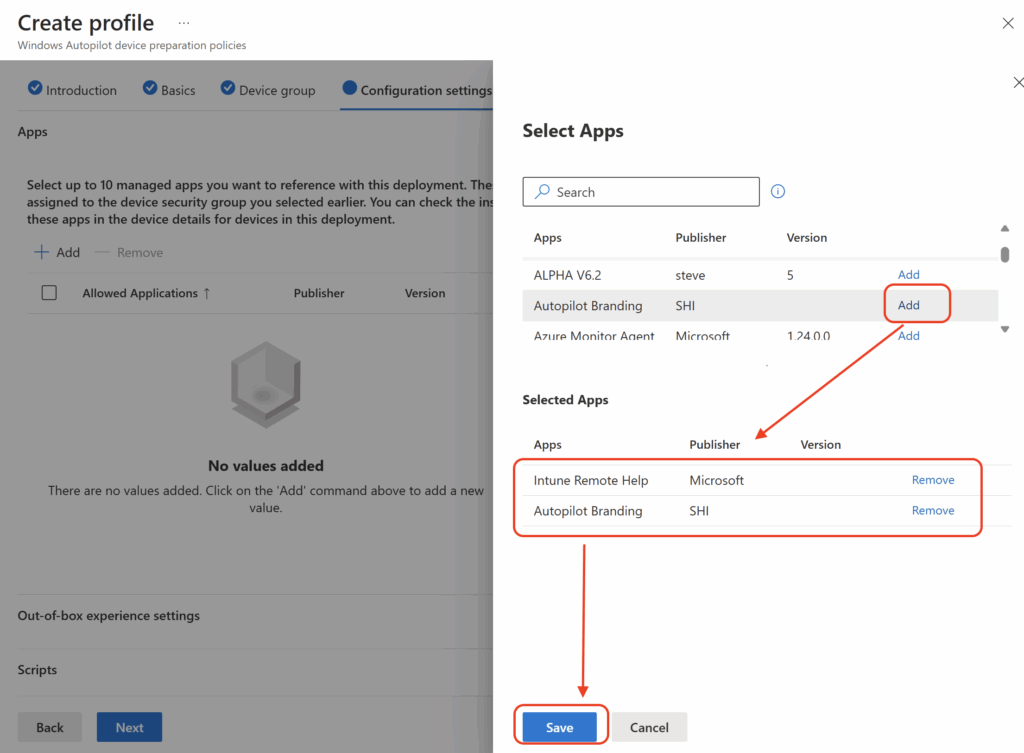Tick the select-all Allowed Applications checkbox
Viewport: 1024px width, 753px height.
coord(49,293)
